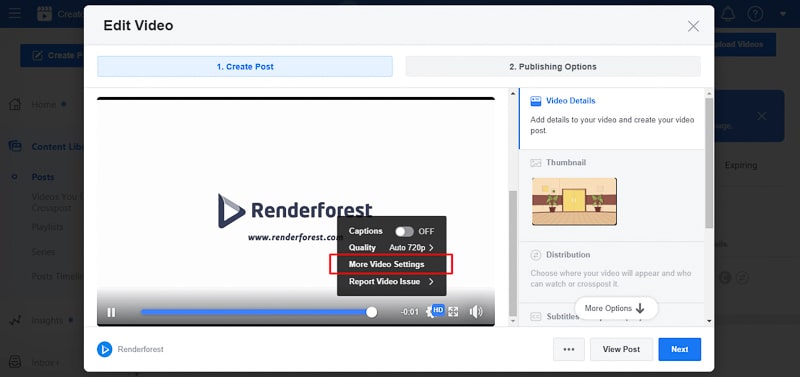Open help question icon in background page
800x377 pixels.
pyautogui.click(x=755, y=14)
